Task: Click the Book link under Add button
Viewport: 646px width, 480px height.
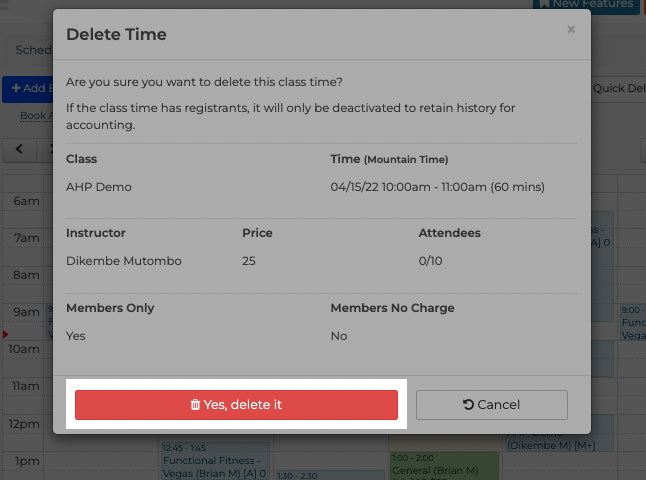Action: coord(36,116)
